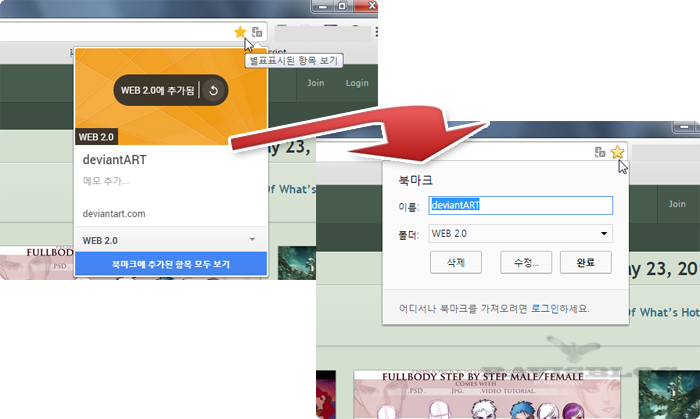Click the translate icon in left window address bar

click(257, 32)
